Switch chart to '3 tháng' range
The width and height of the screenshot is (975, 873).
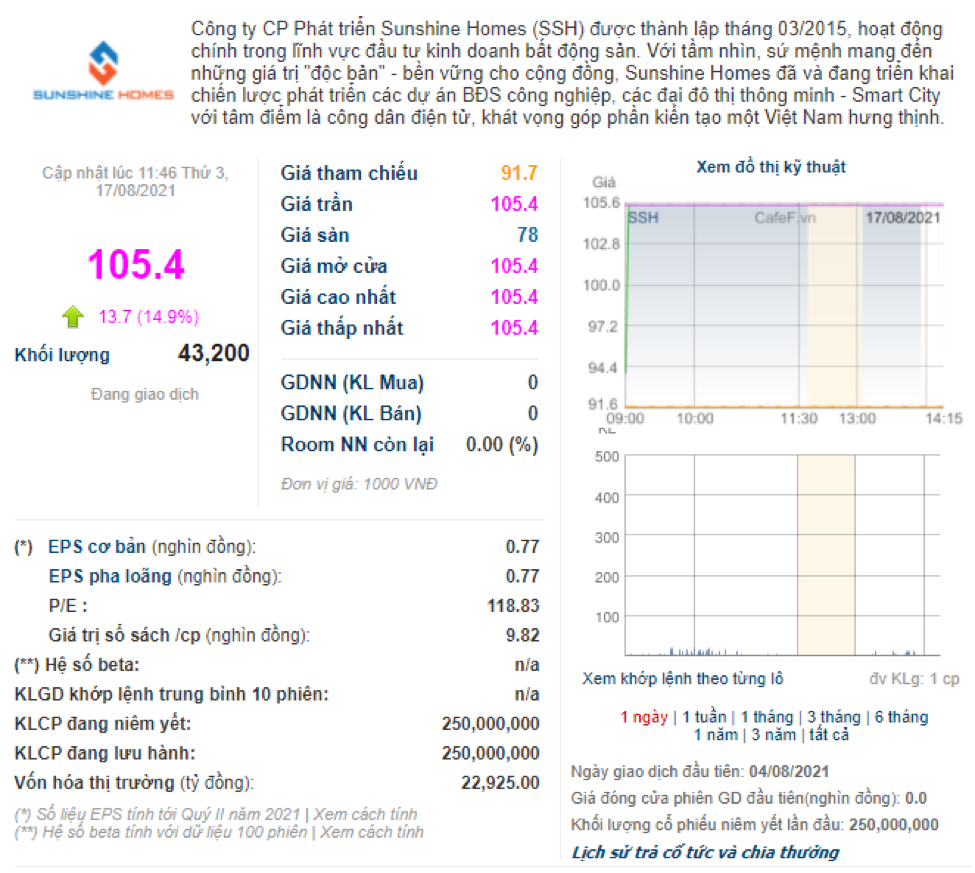point(834,717)
